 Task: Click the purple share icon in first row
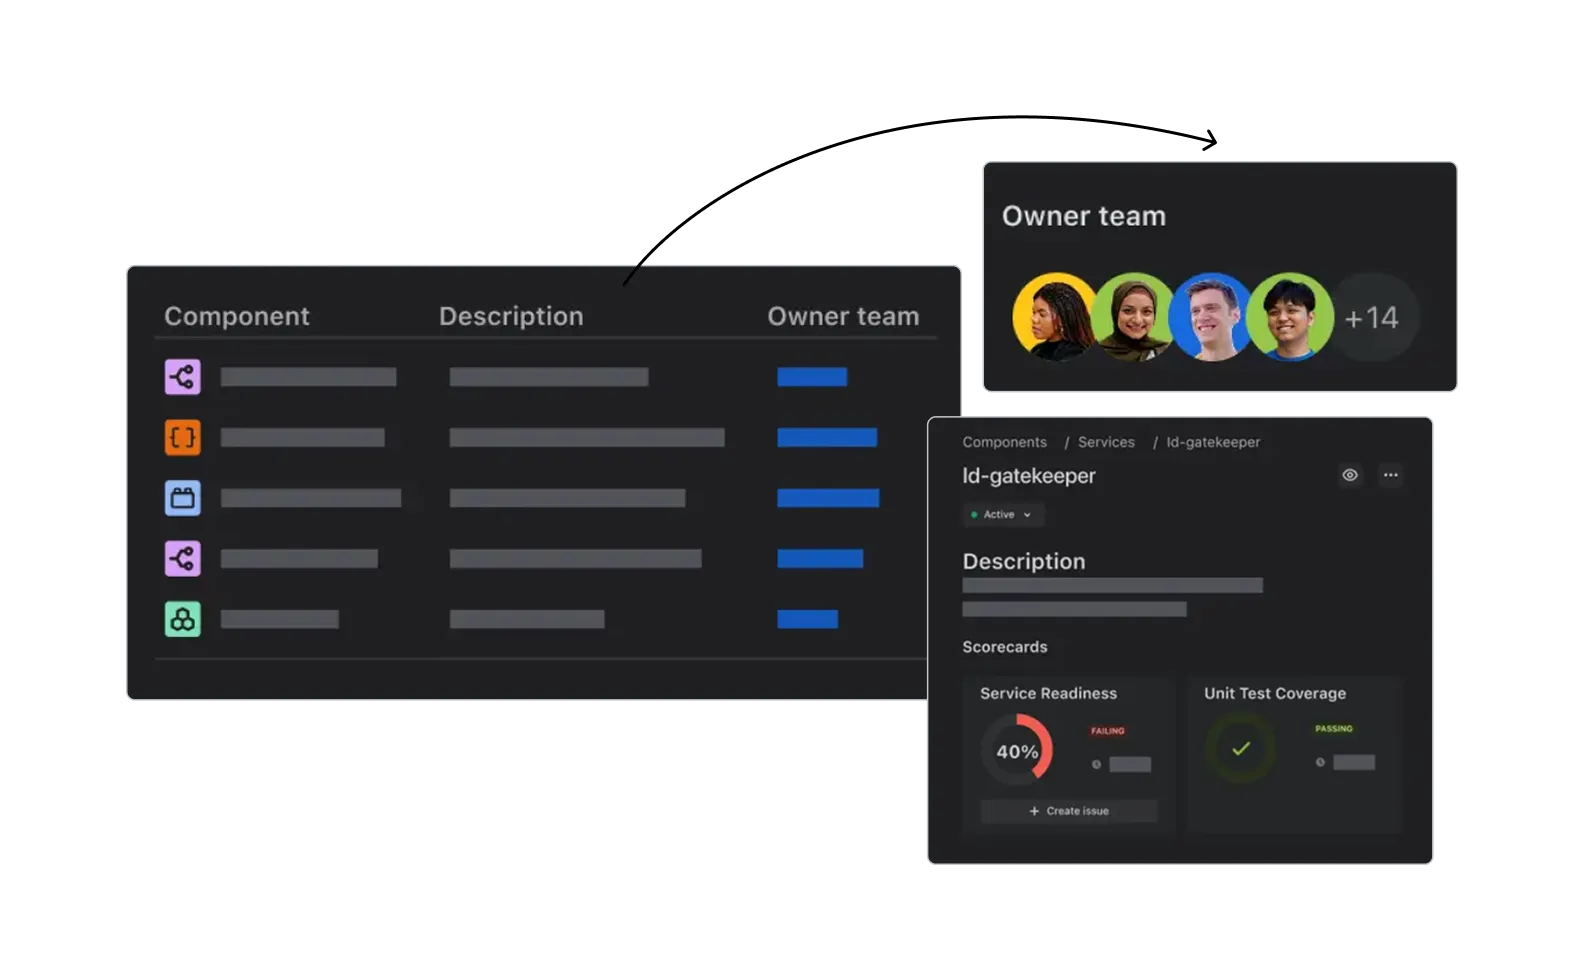click(182, 377)
